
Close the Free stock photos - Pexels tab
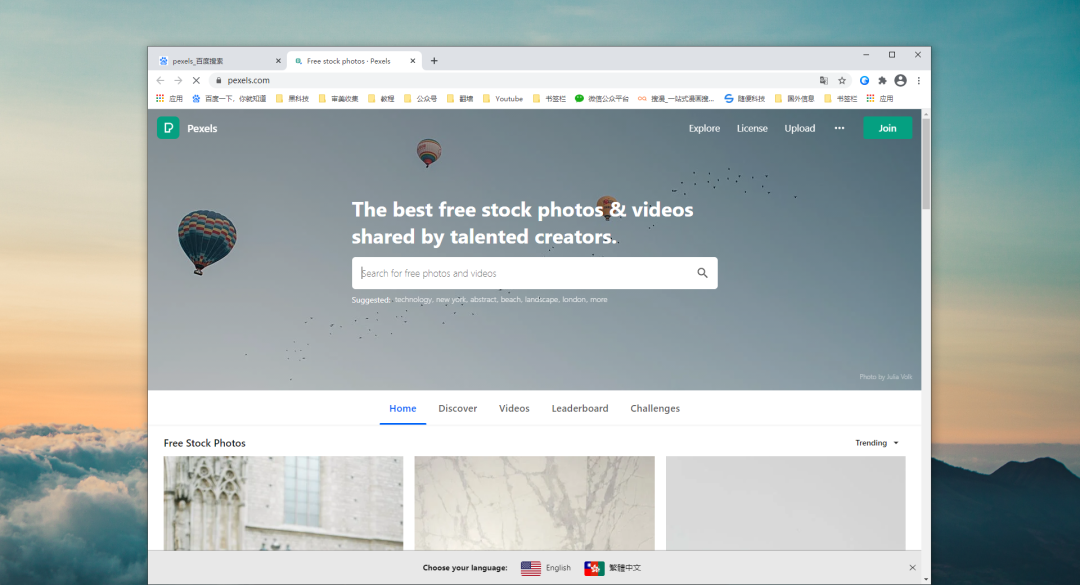(413, 61)
